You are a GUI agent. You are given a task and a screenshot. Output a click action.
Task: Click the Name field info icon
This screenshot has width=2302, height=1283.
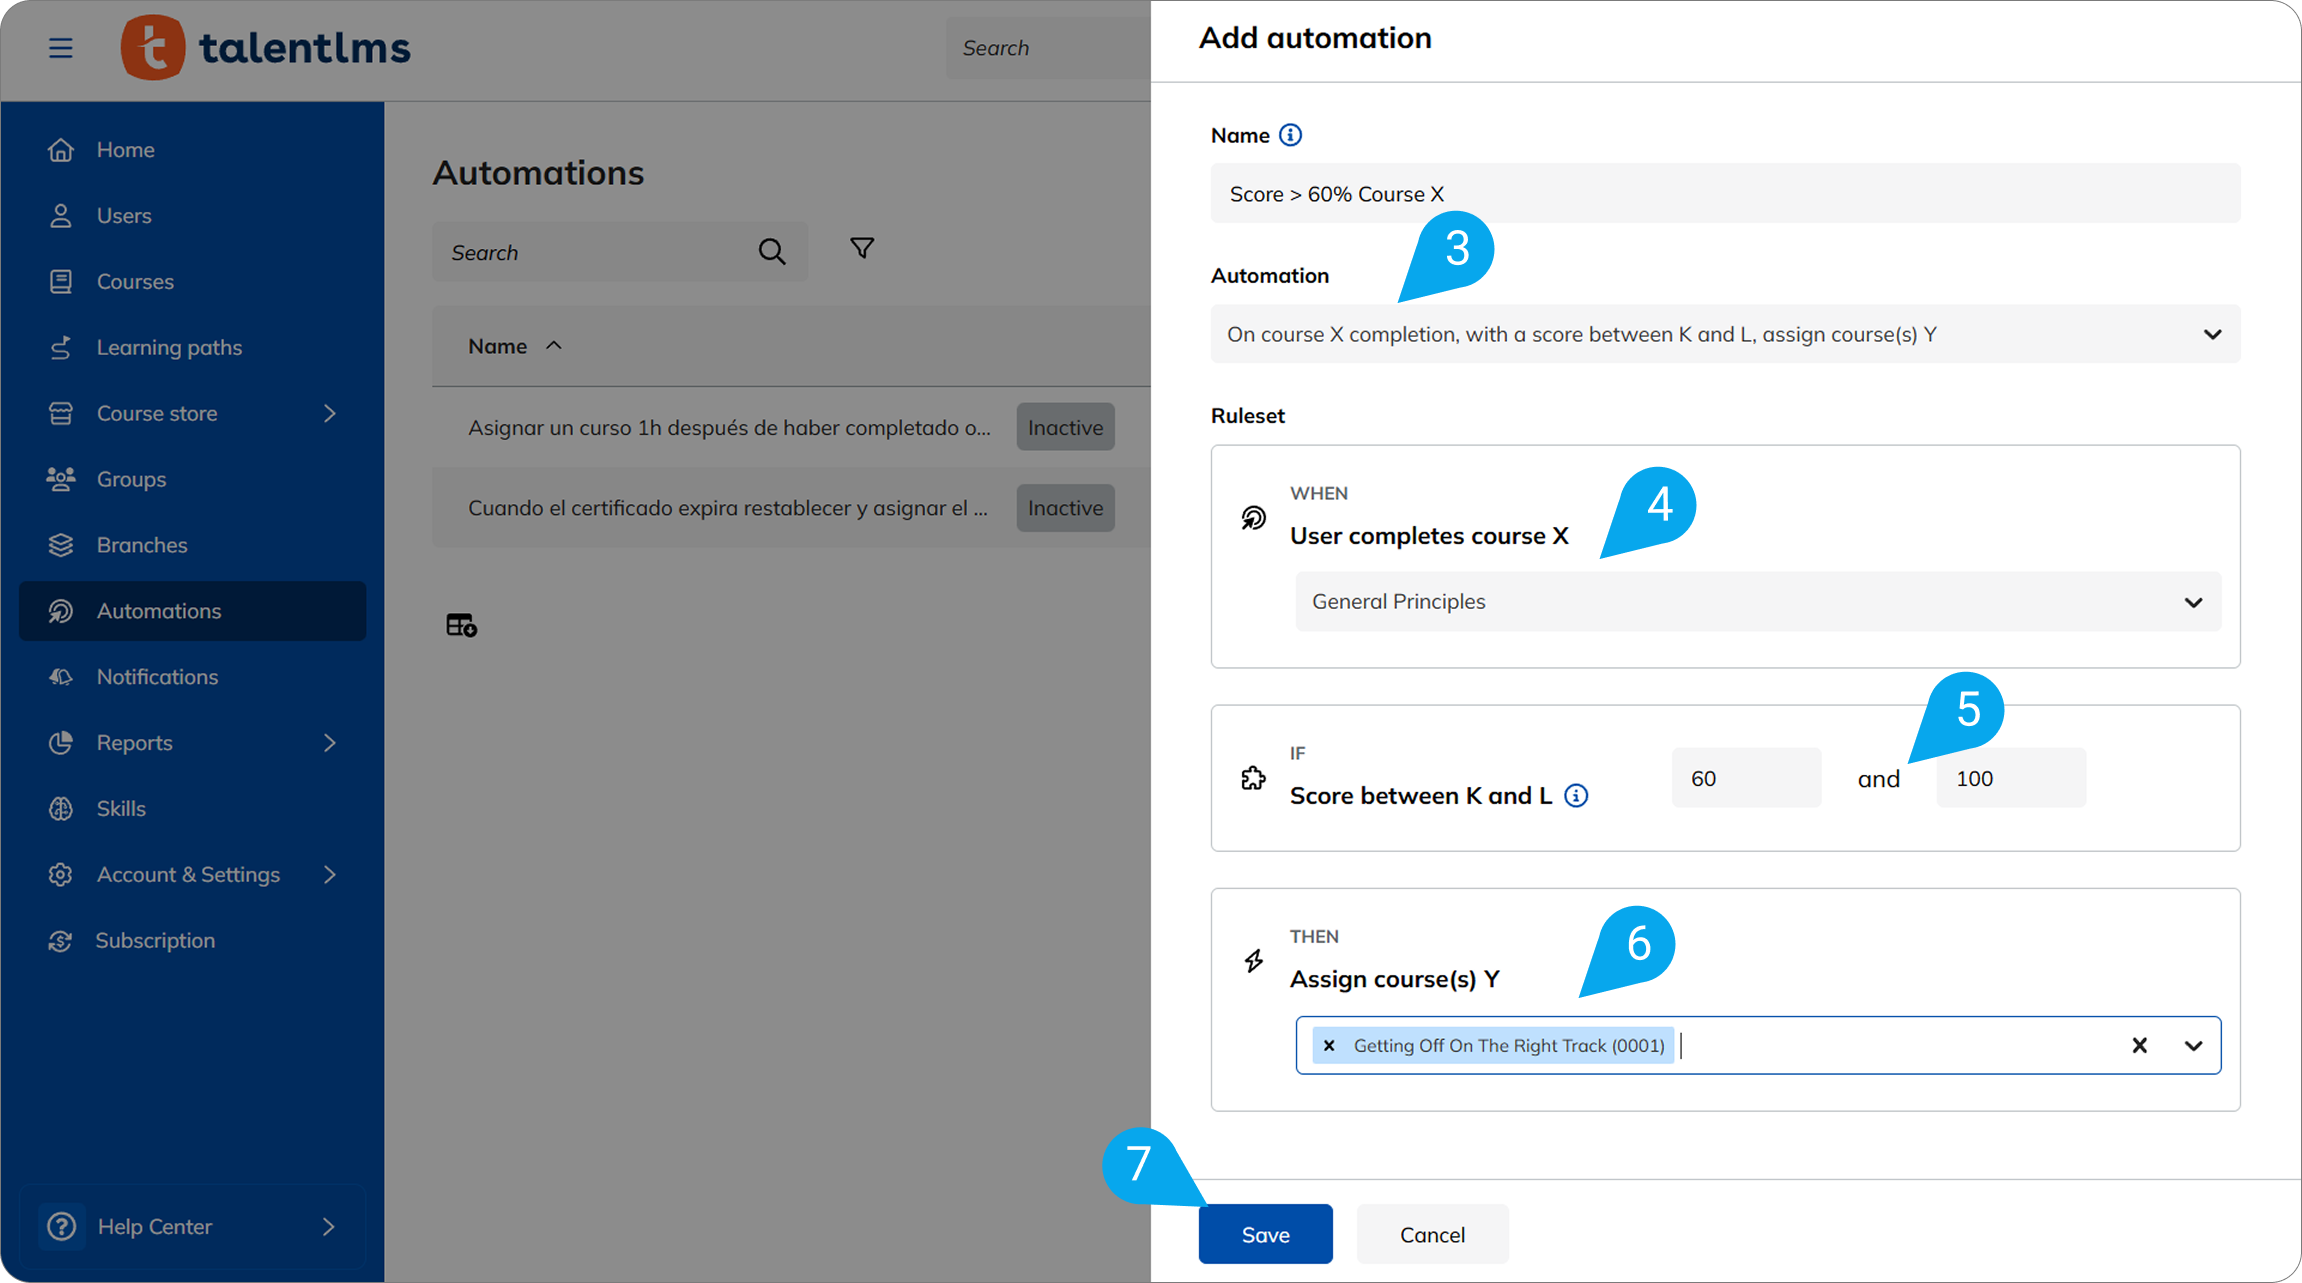click(x=1290, y=135)
